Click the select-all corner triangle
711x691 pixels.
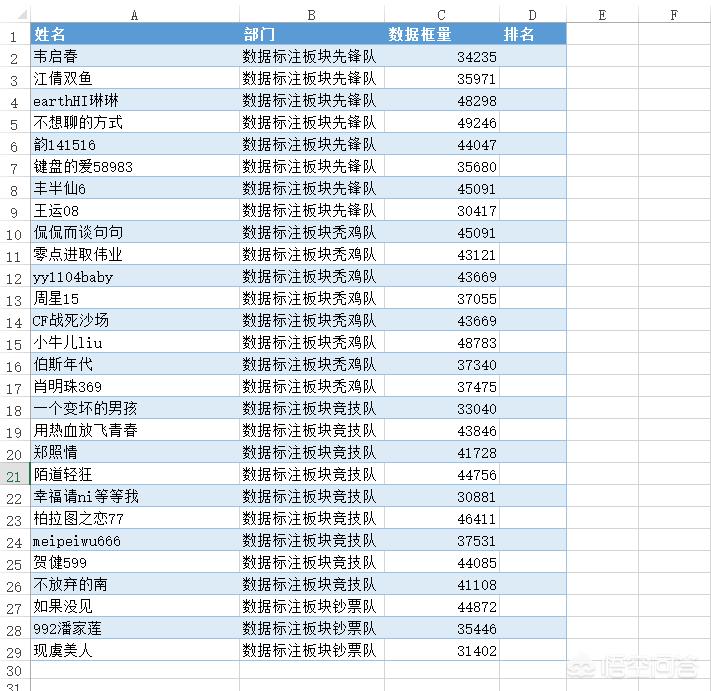[x=21, y=15]
